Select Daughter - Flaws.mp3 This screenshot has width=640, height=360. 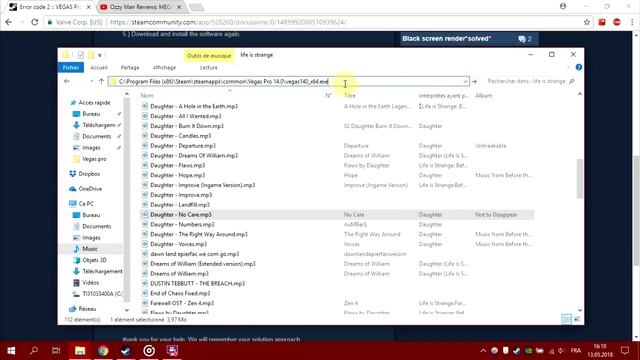tap(178, 165)
